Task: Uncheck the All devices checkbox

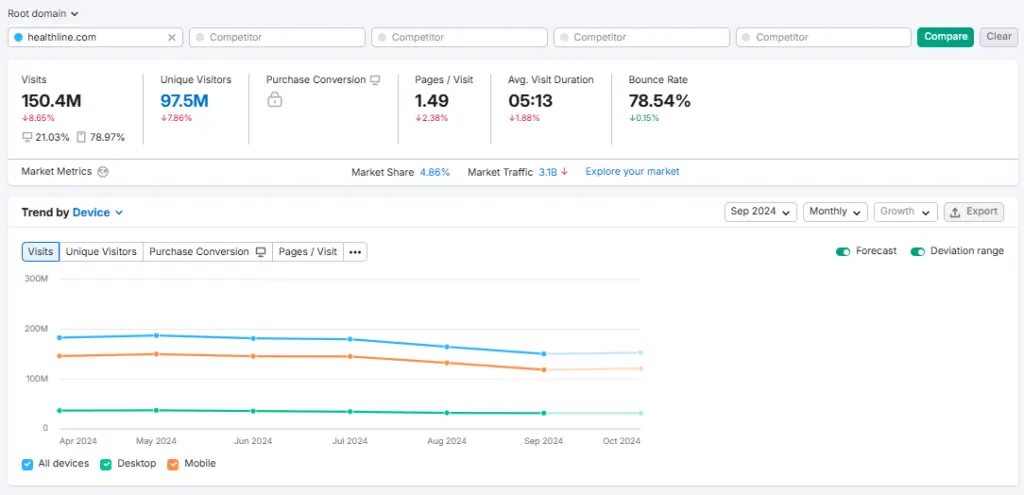Action: (x=28, y=464)
